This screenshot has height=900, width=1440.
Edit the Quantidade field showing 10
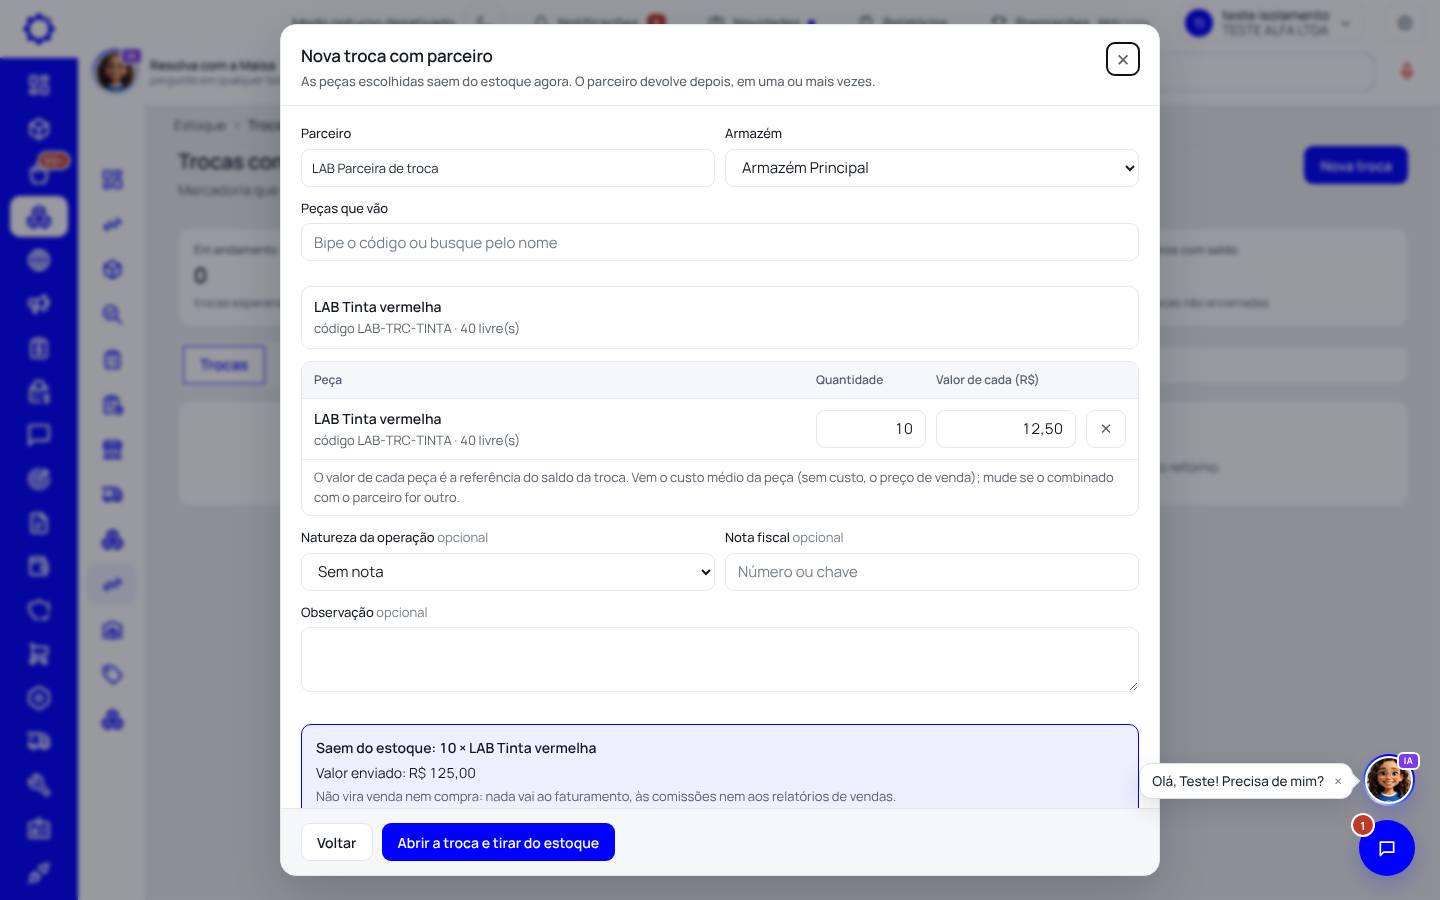click(870, 429)
